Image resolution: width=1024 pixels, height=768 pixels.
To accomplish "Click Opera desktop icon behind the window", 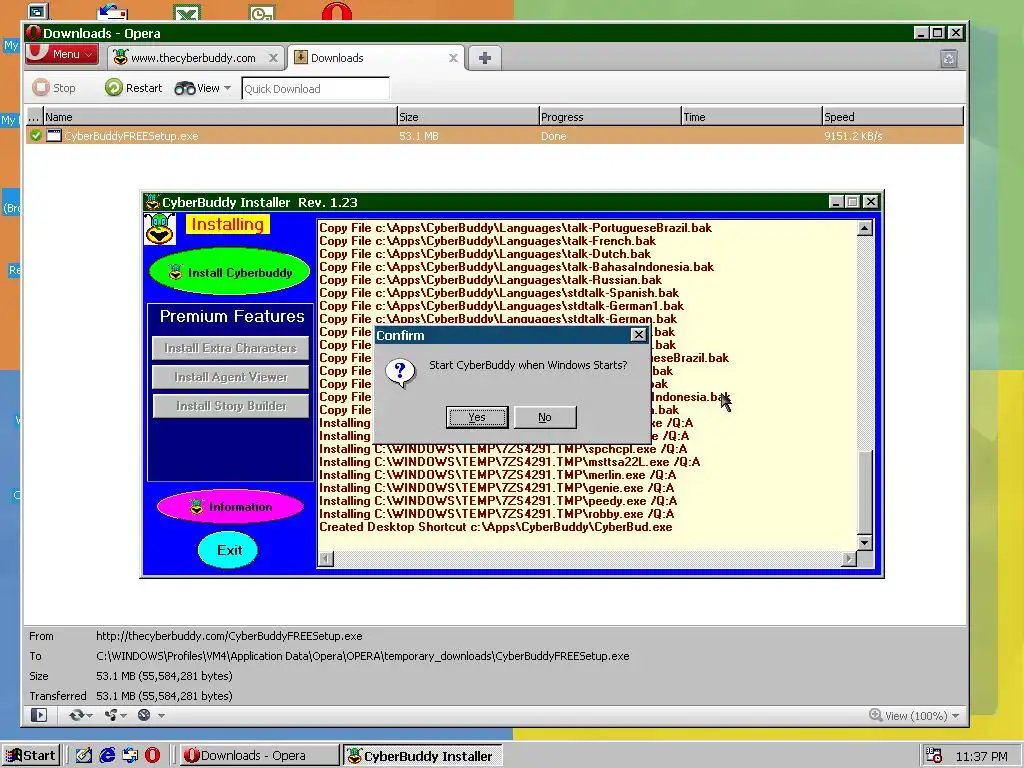I will [x=336, y=11].
